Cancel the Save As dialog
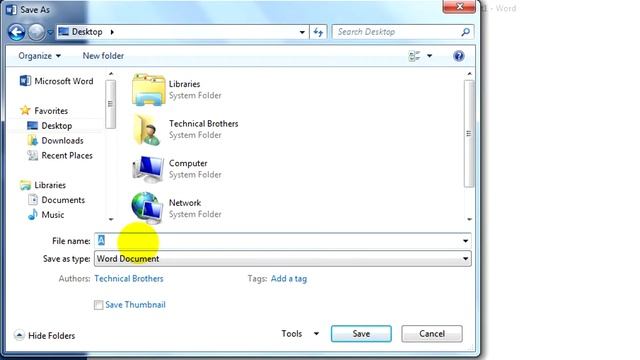This screenshot has width=640, height=360. [432, 334]
